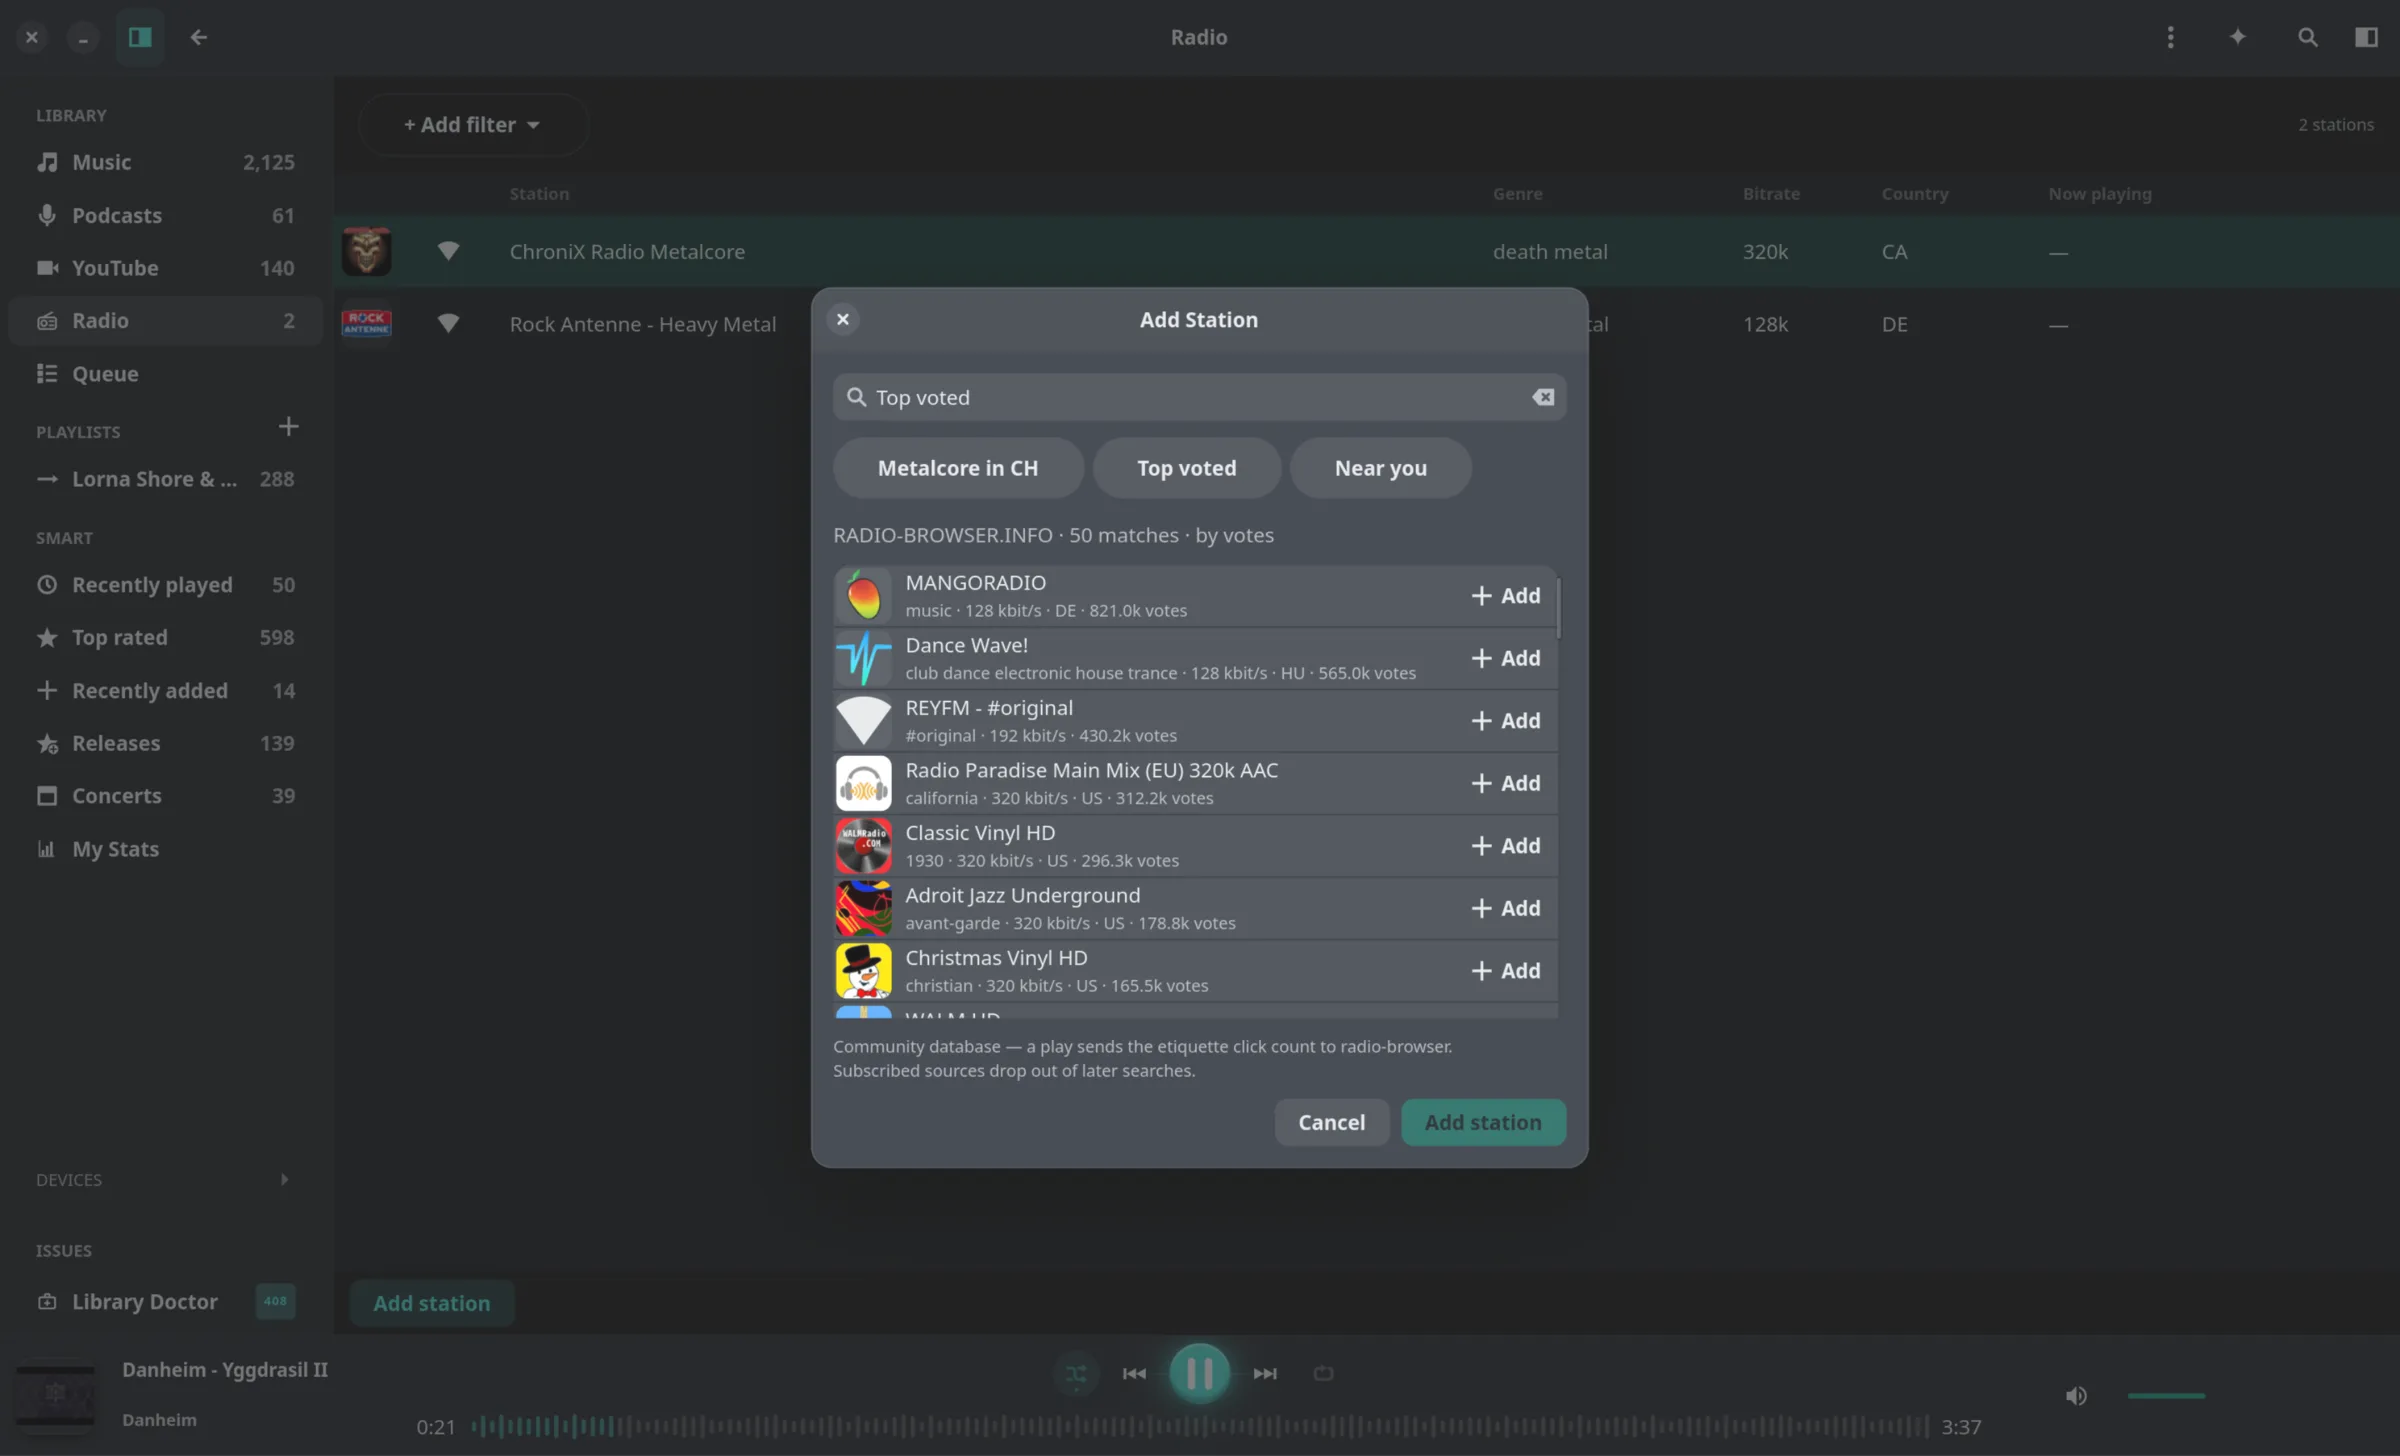Go back with the arrow icon
Image resolution: width=2400 pixels, height=1456 pixels.
(x=199, y=37)
